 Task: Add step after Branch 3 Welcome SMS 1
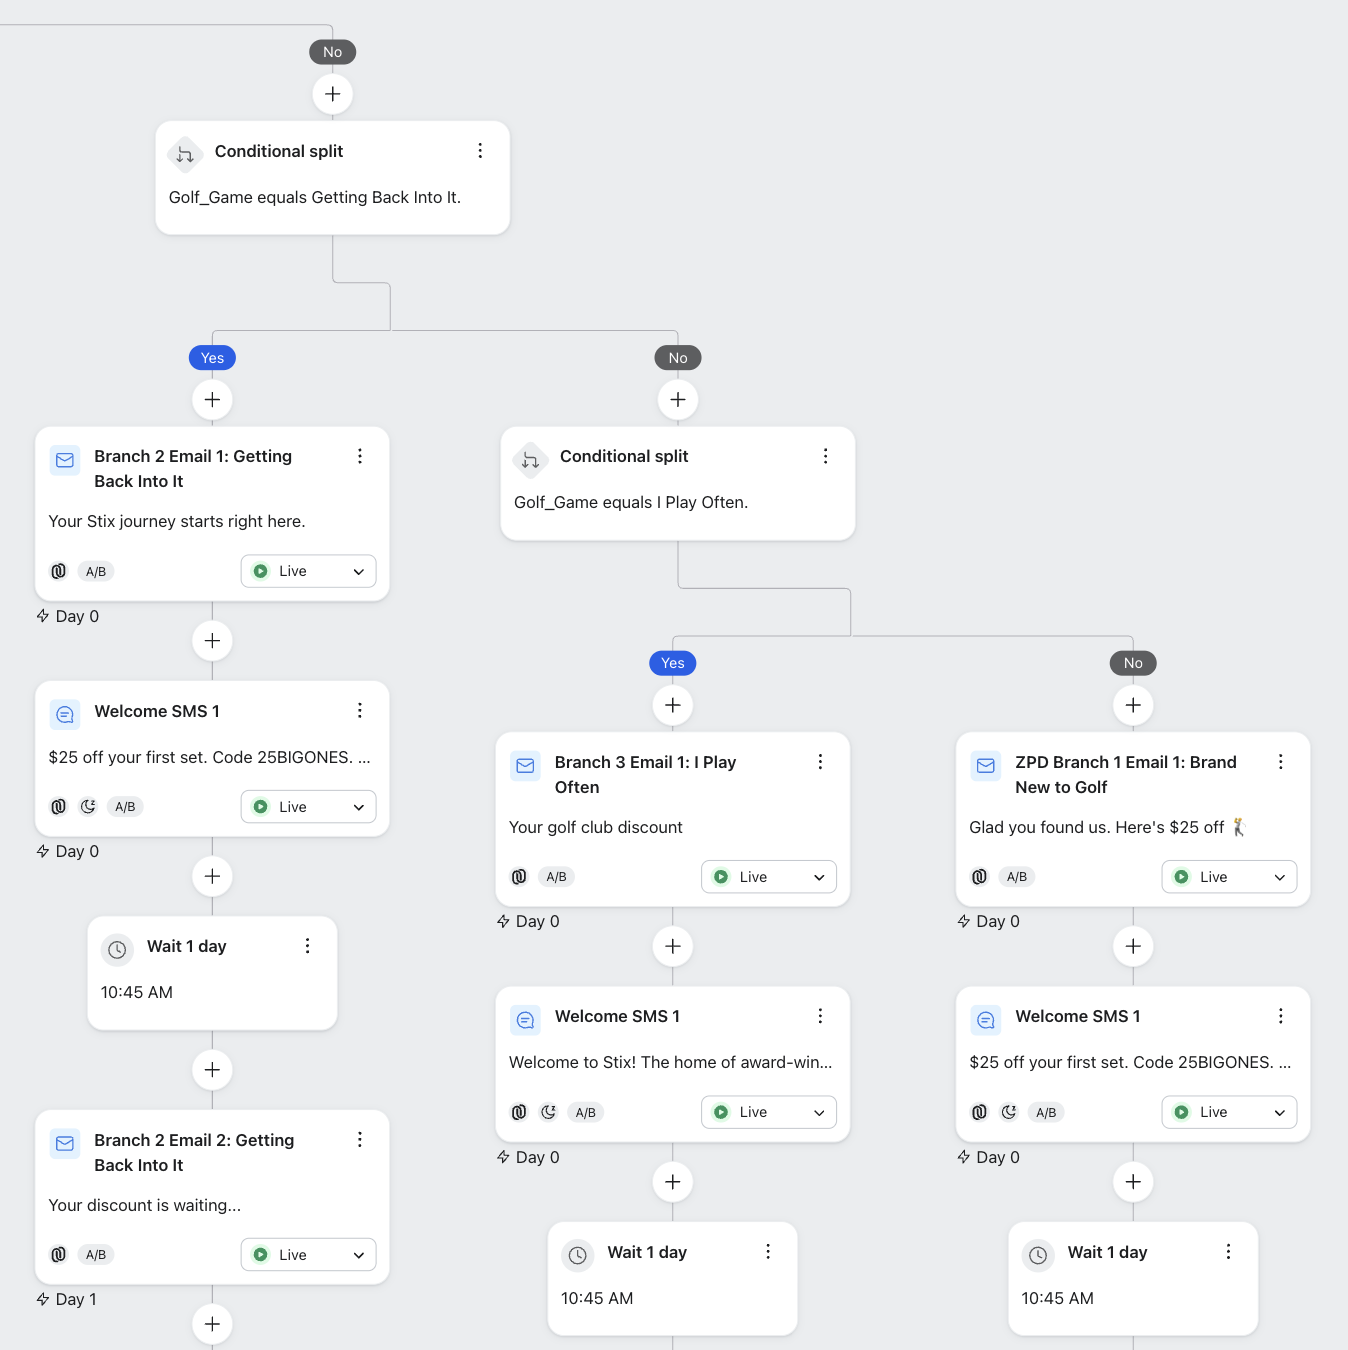pyautogui.click(x=673, y=1182)
